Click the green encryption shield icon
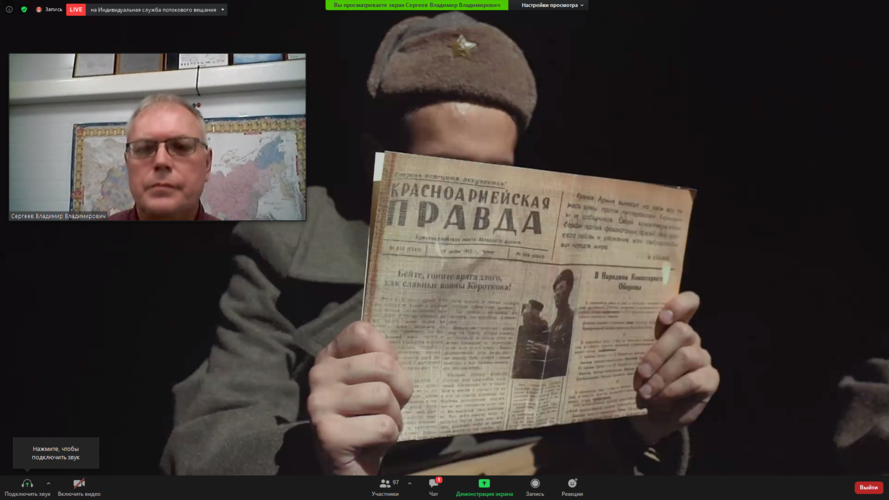 click(24, 9)
